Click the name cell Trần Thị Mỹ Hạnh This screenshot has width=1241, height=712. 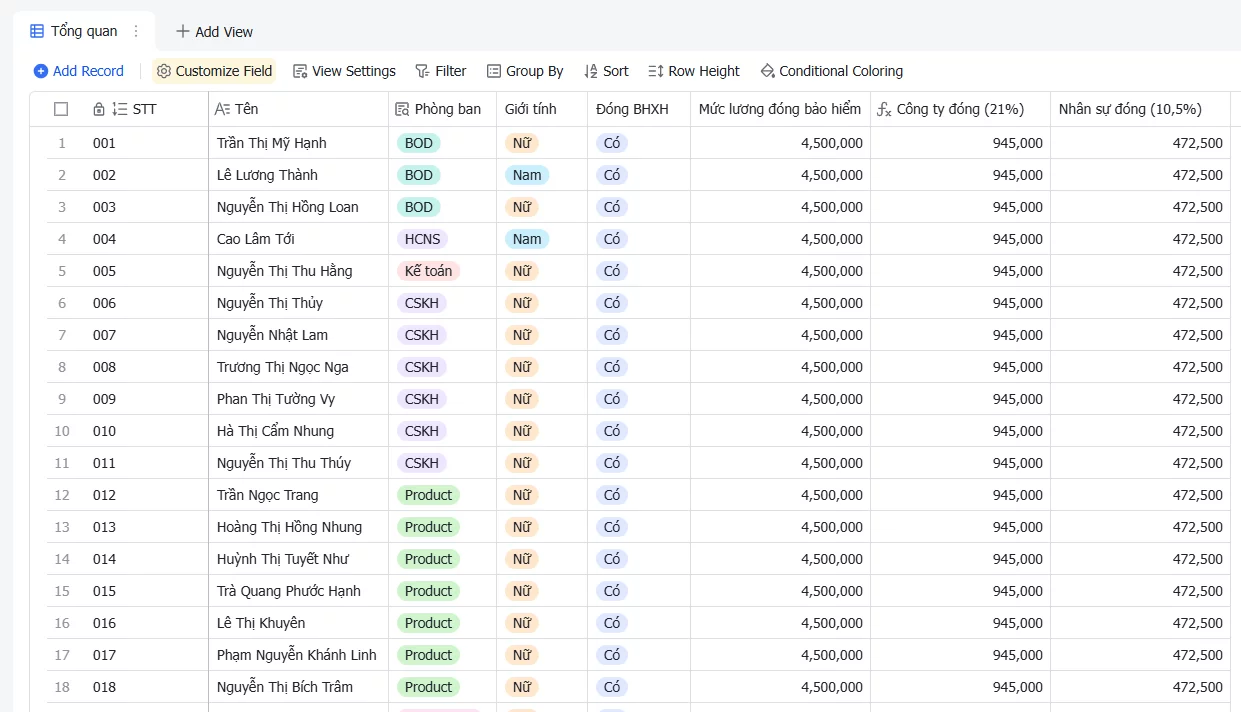(x=298, y=143)
